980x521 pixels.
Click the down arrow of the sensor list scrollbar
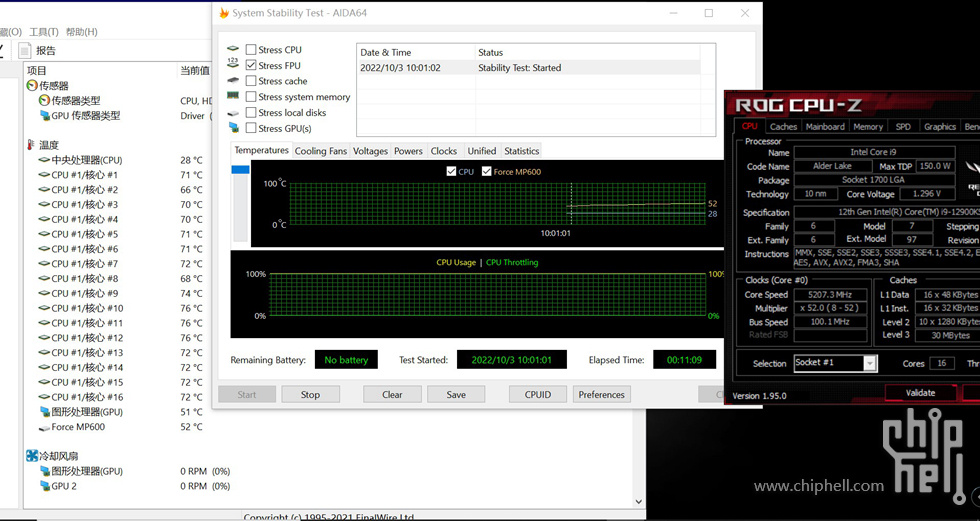[x=638, y=501]
